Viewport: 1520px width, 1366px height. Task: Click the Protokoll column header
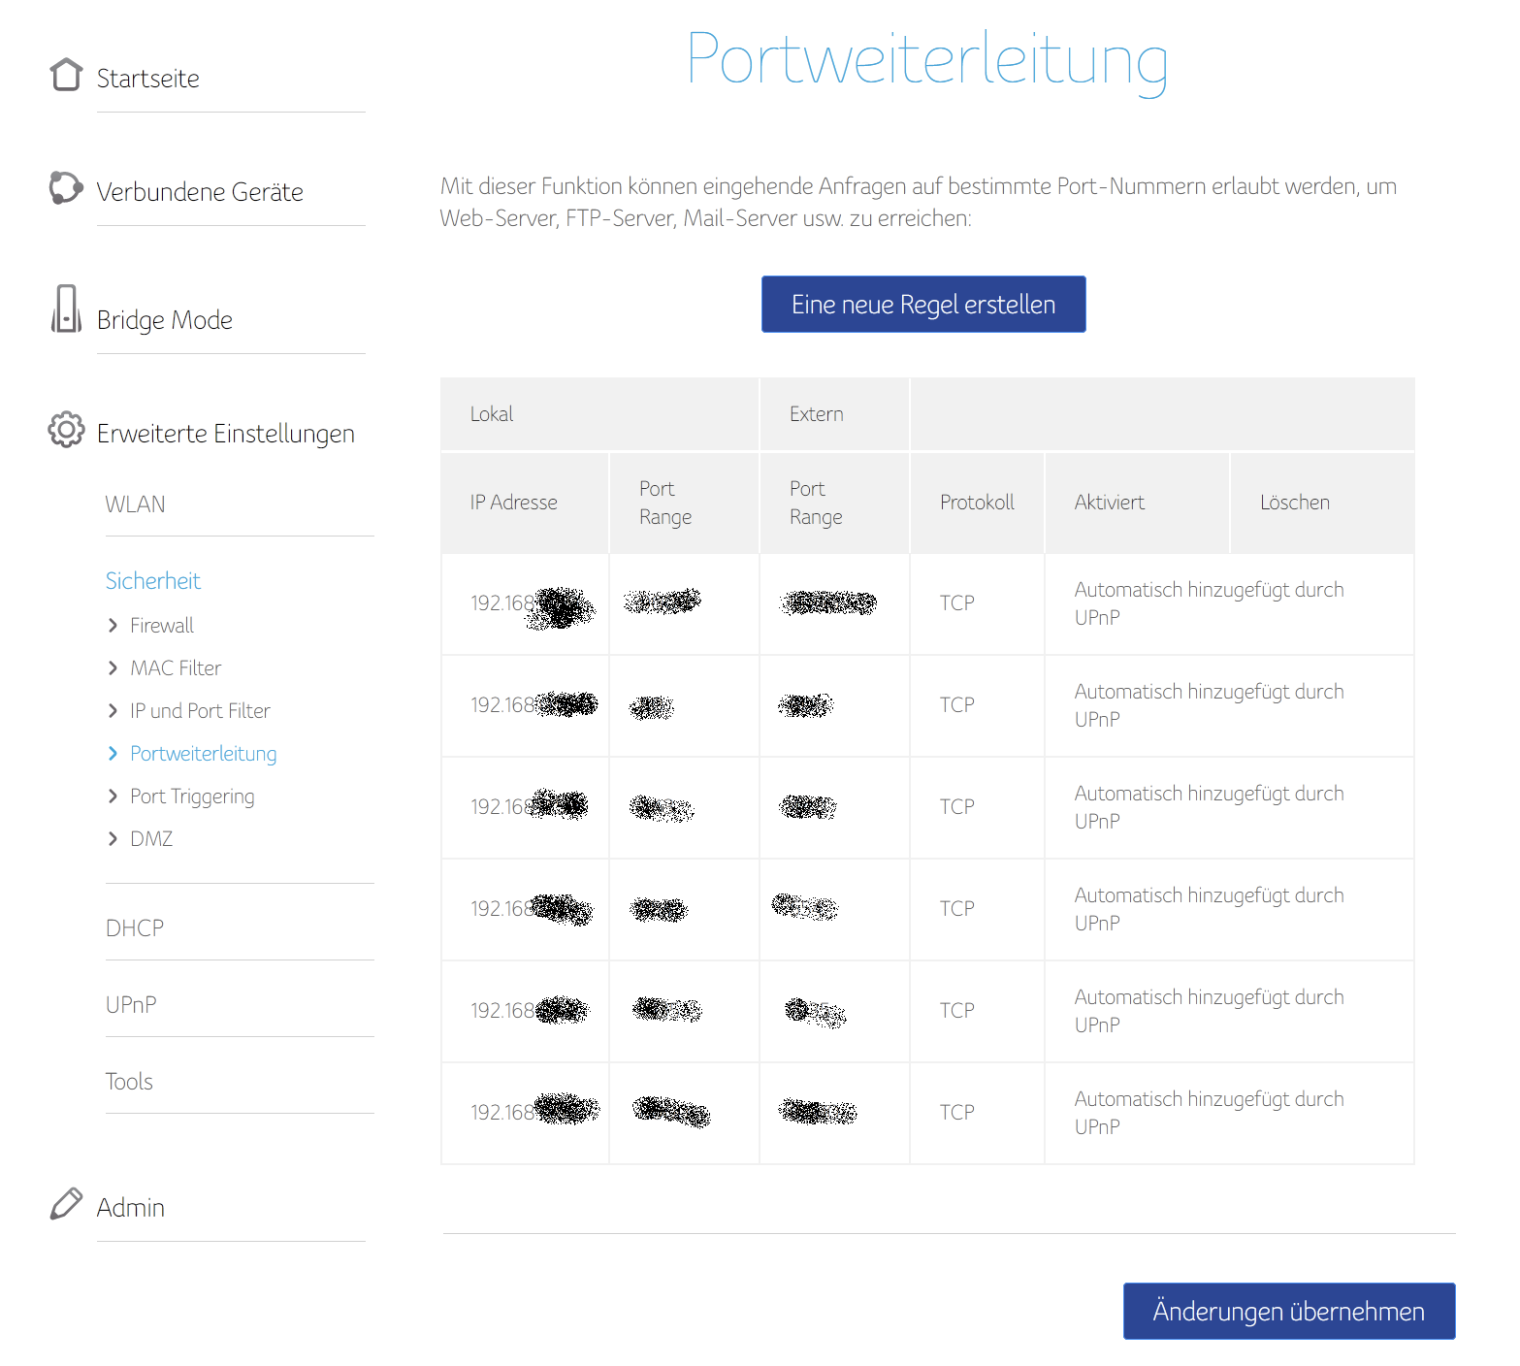point(976,503)
